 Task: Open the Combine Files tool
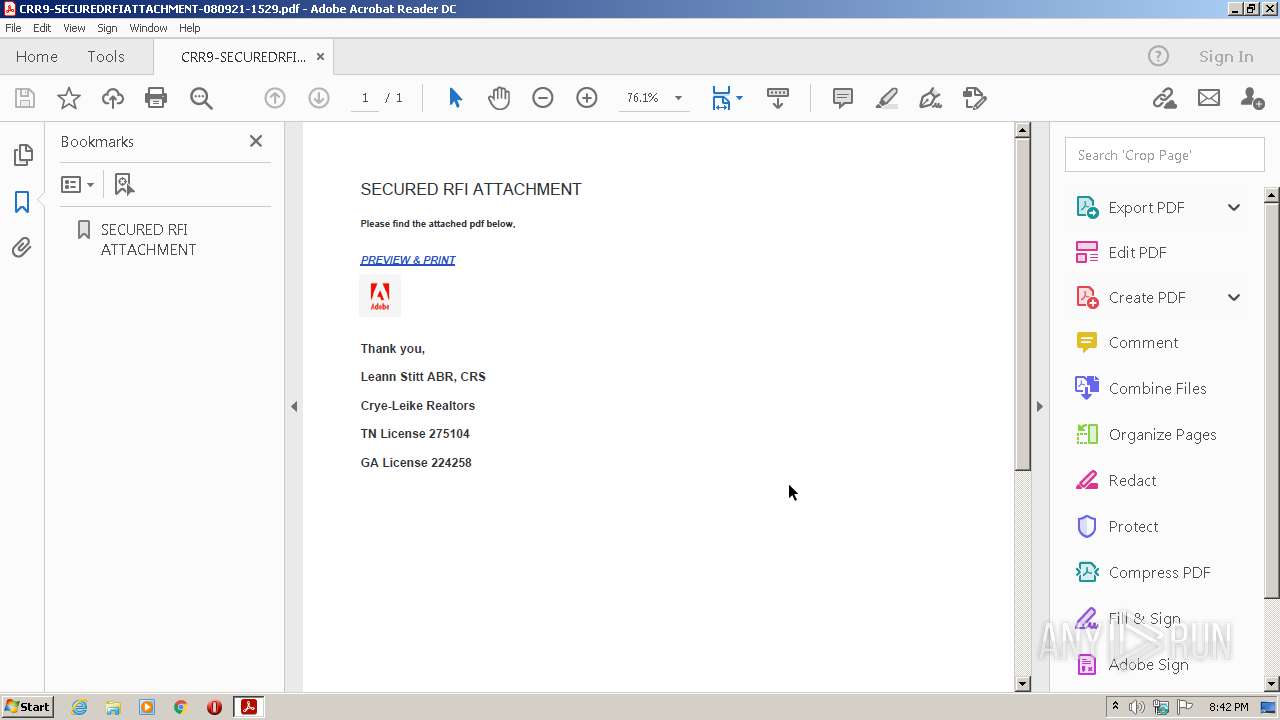tap(1157, 388)
